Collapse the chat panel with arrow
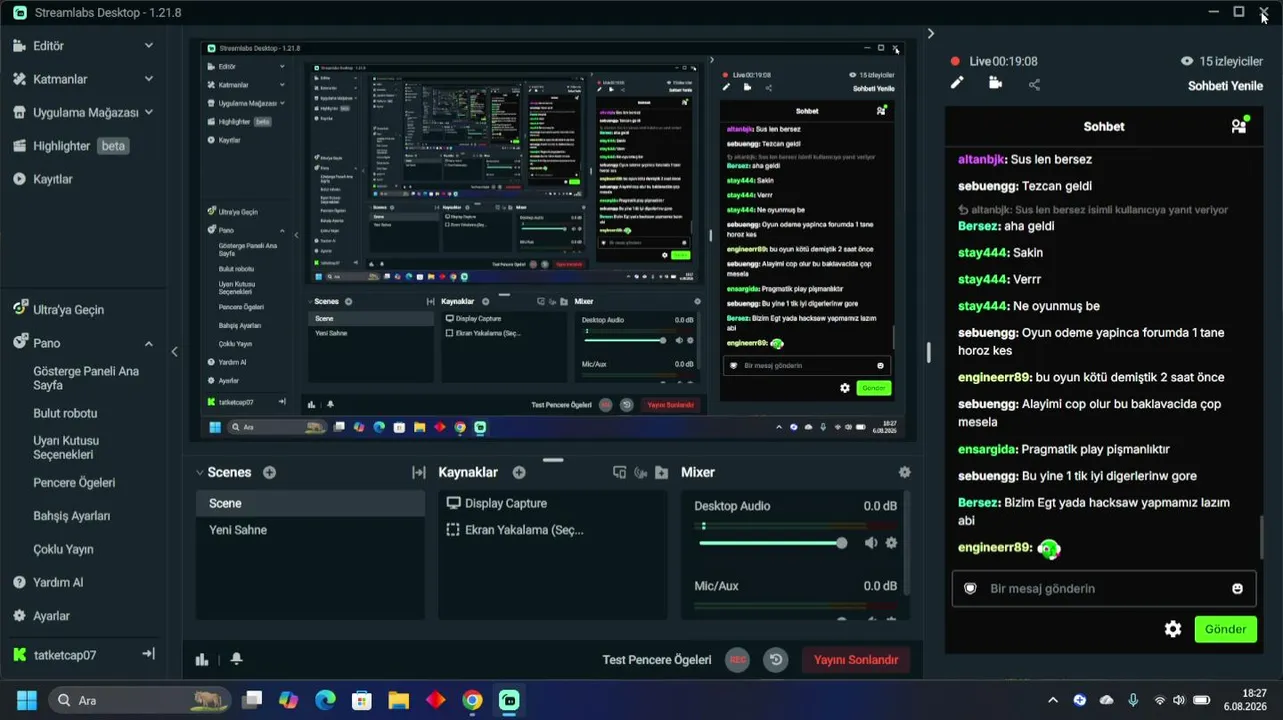Viewport: 1283px width, 720px height. [931, 33]
